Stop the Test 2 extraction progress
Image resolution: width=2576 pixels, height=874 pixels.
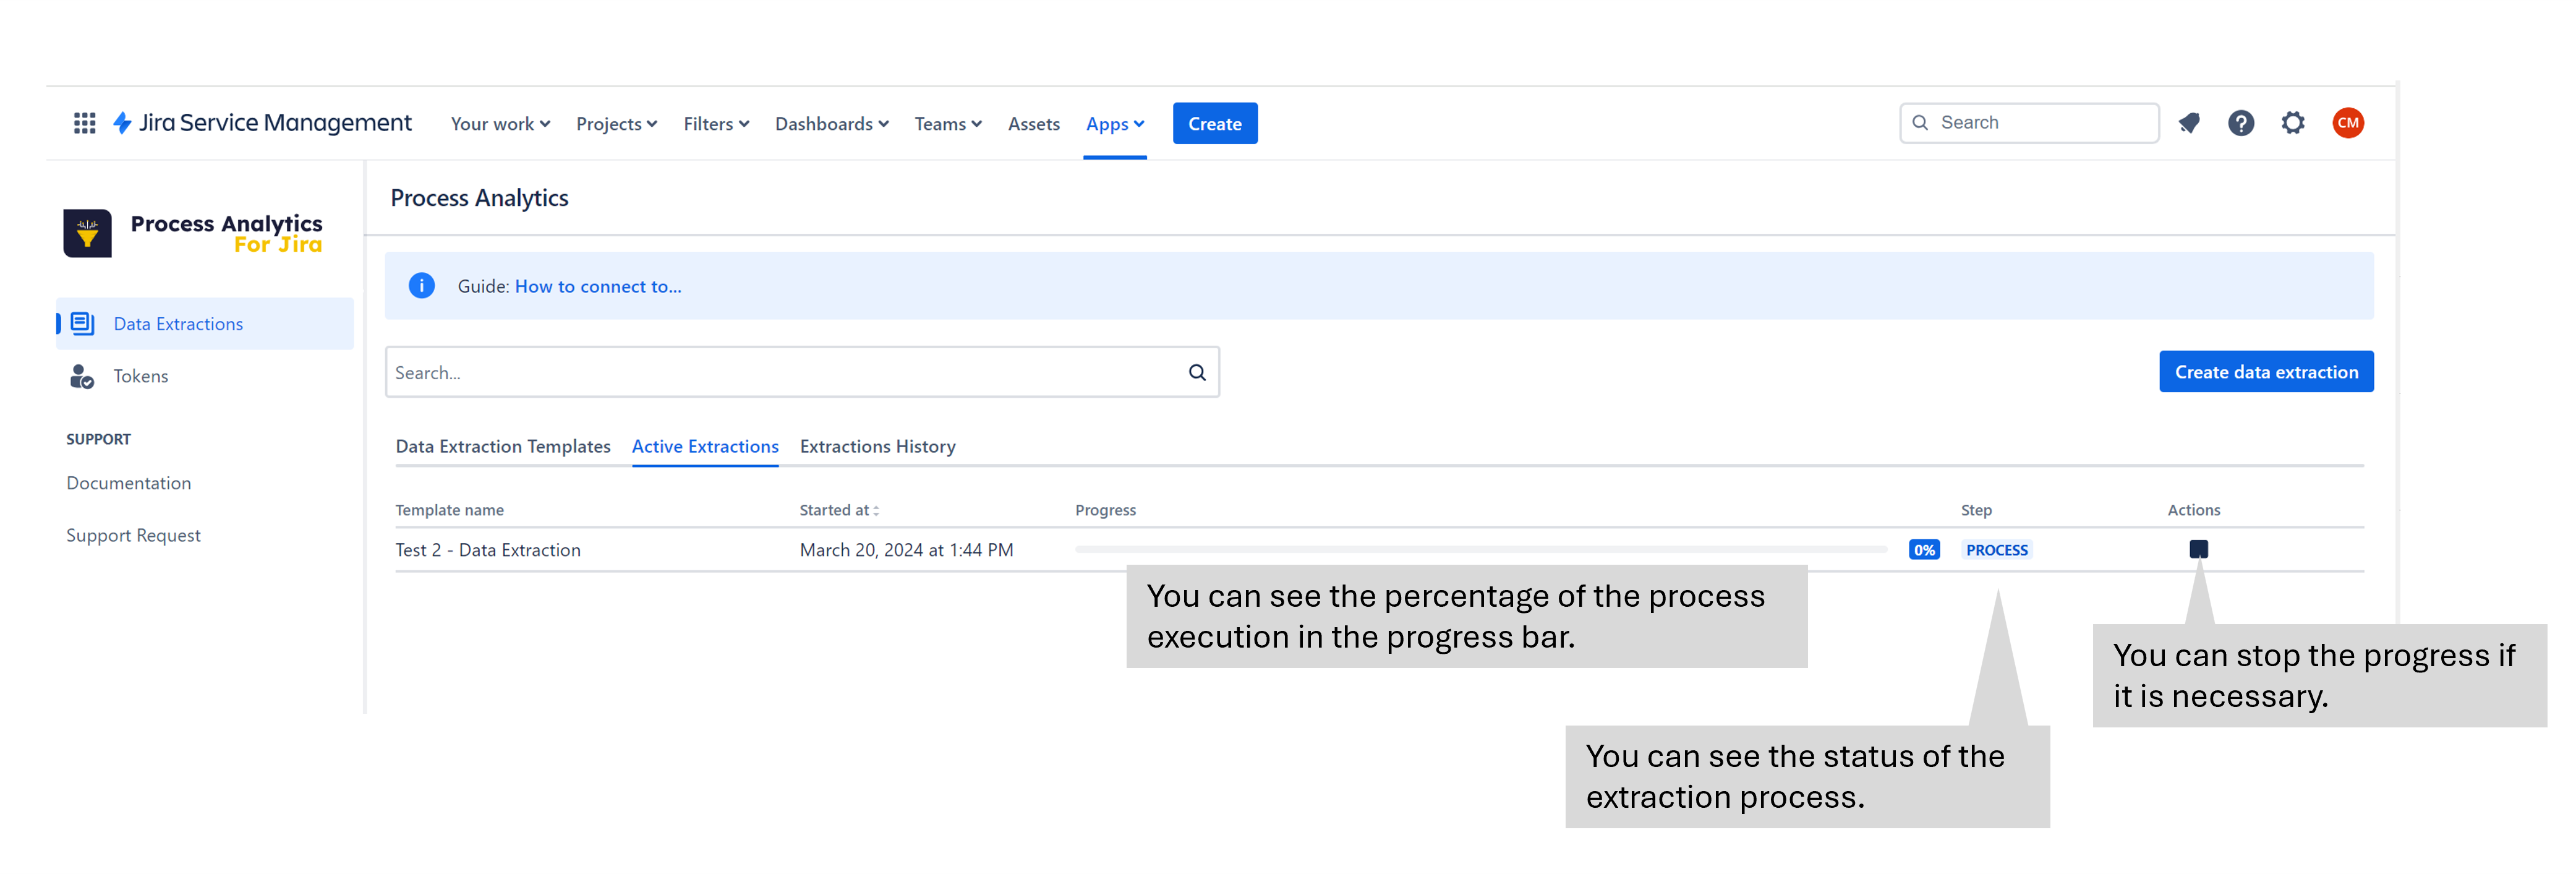pyautogui.click(x=2198, y=549)
